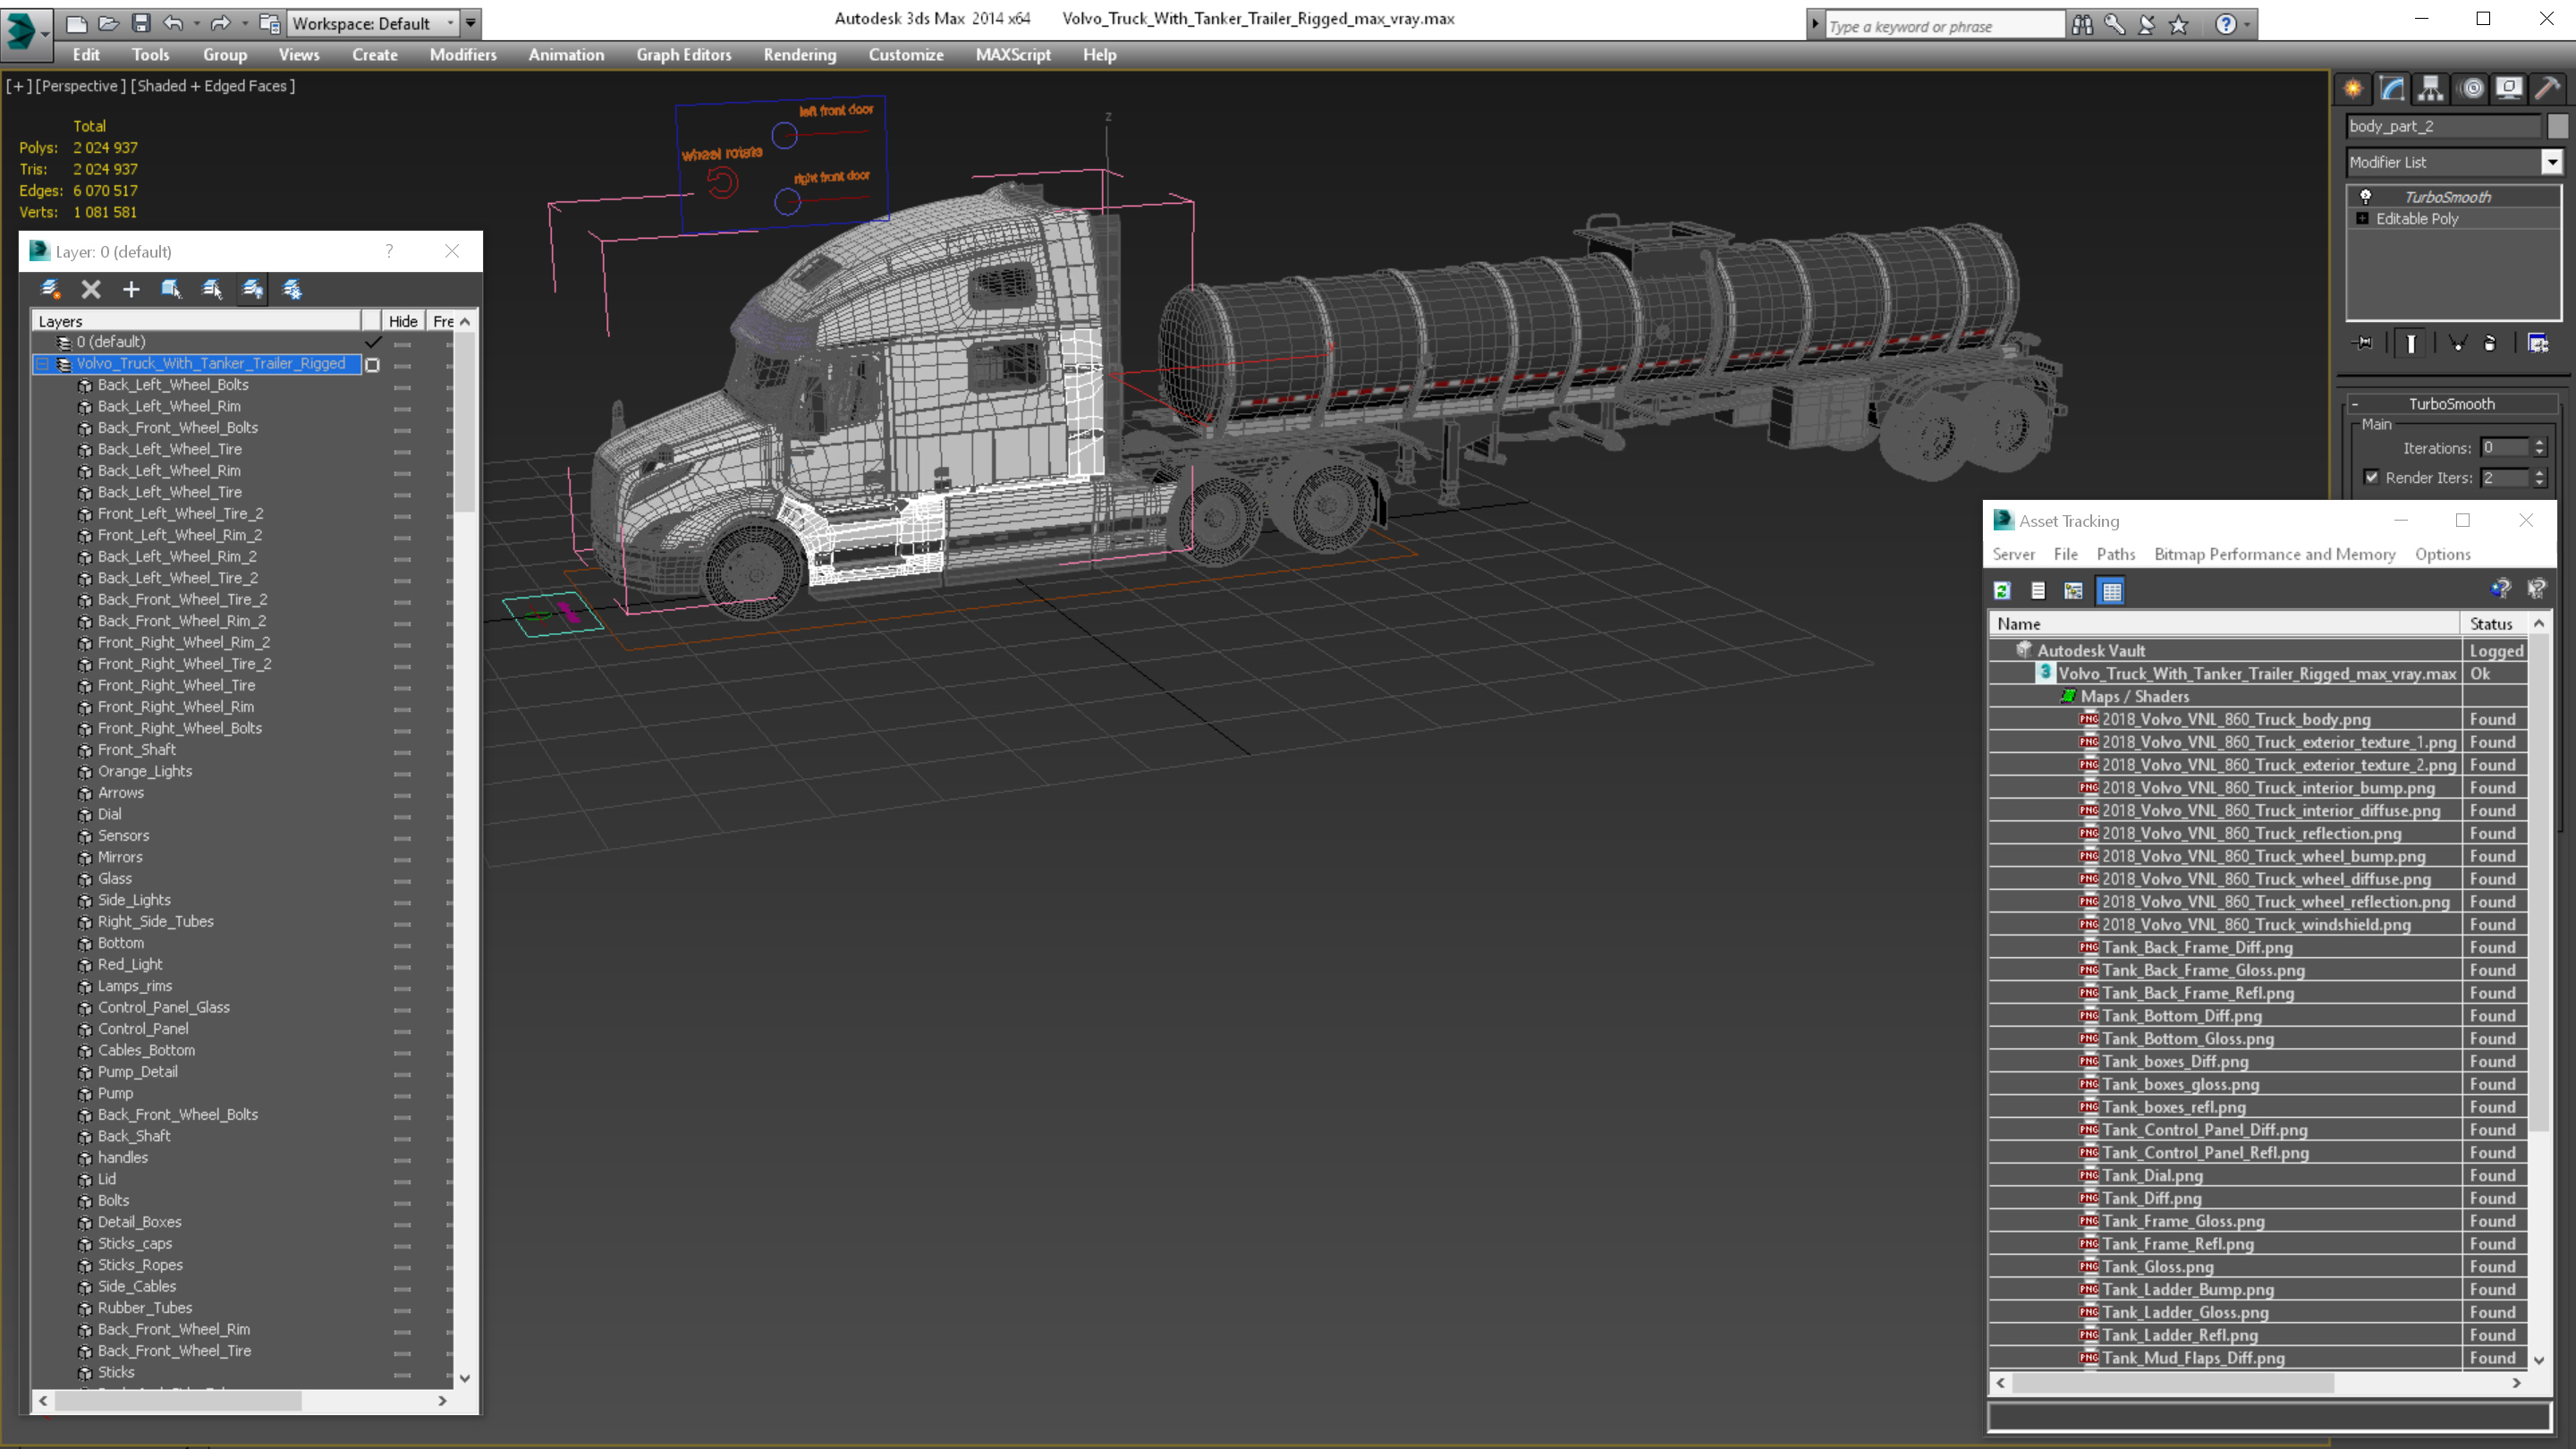Click the object color swatch beside body_part_2

(2557, 126)
